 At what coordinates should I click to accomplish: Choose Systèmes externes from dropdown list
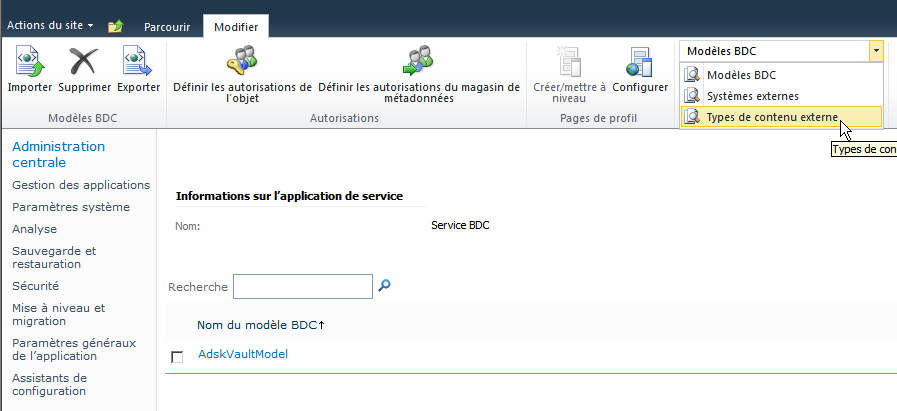click(x=752, y=96)
